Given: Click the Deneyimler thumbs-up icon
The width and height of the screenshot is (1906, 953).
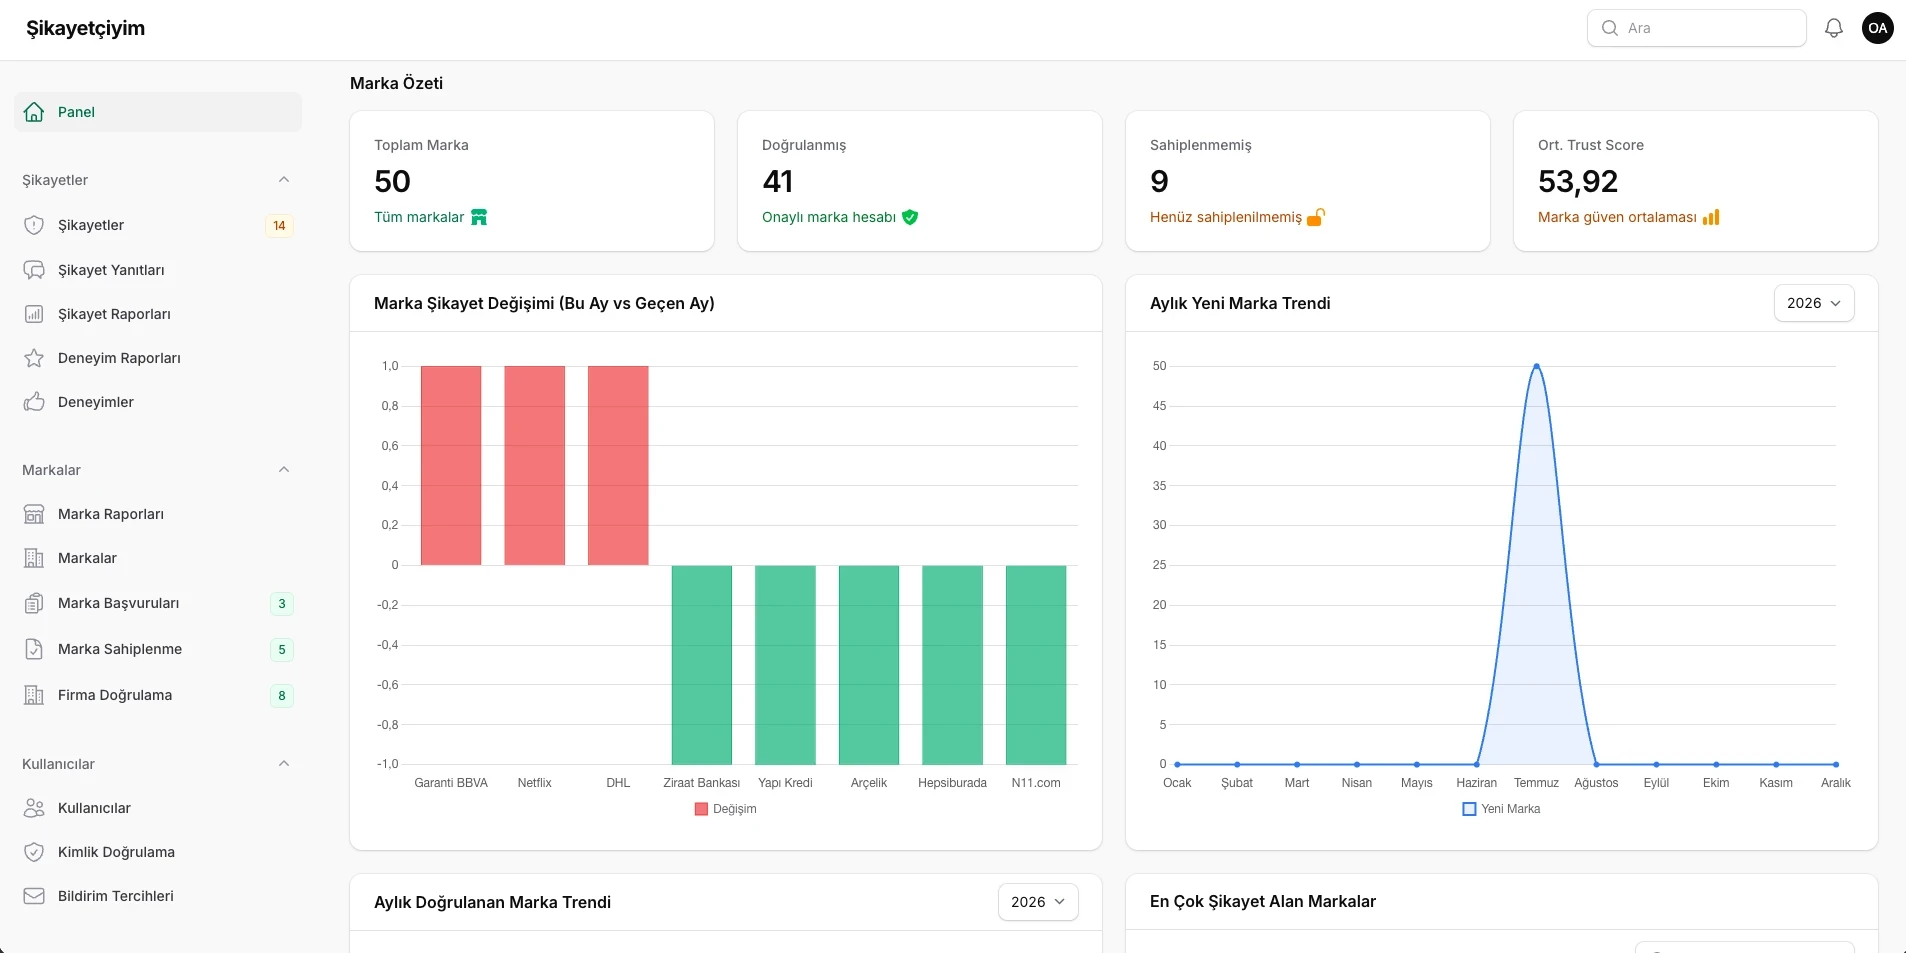Looking at the screenshot, I should (34, 402).
